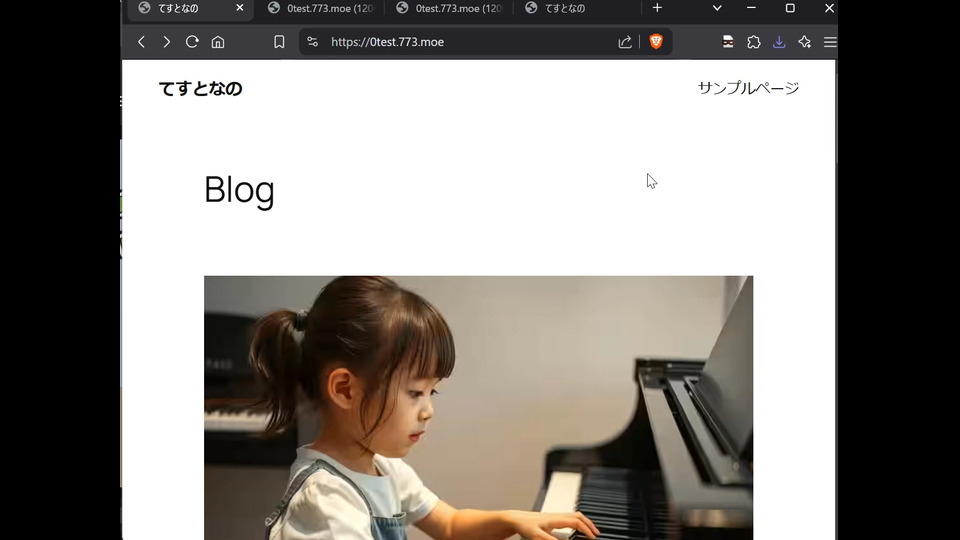This screenshot has height=540, width=960.
Task: Go back to the previous page
Action: [141, 42]
